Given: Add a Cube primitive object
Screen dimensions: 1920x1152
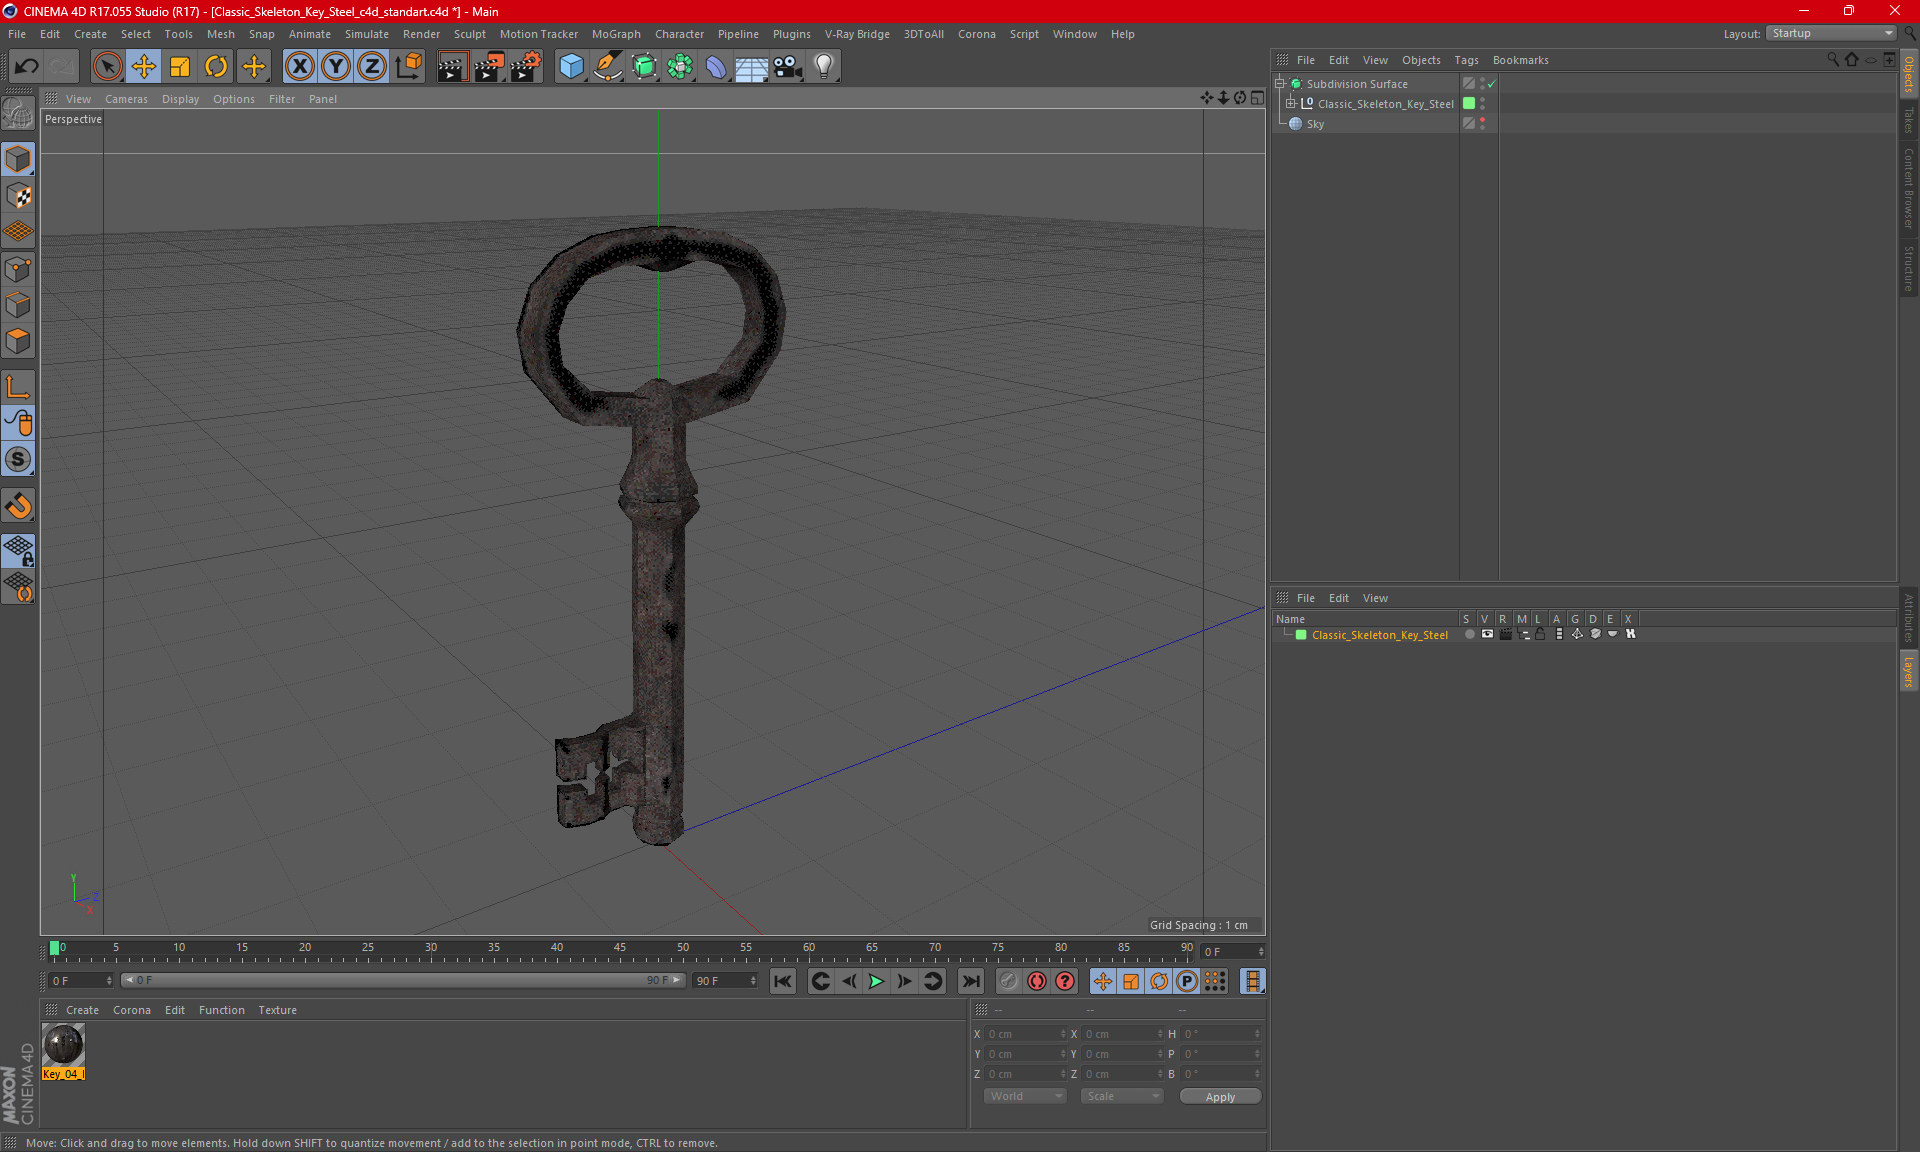Looking at the screenshot, I should point(571,67).
